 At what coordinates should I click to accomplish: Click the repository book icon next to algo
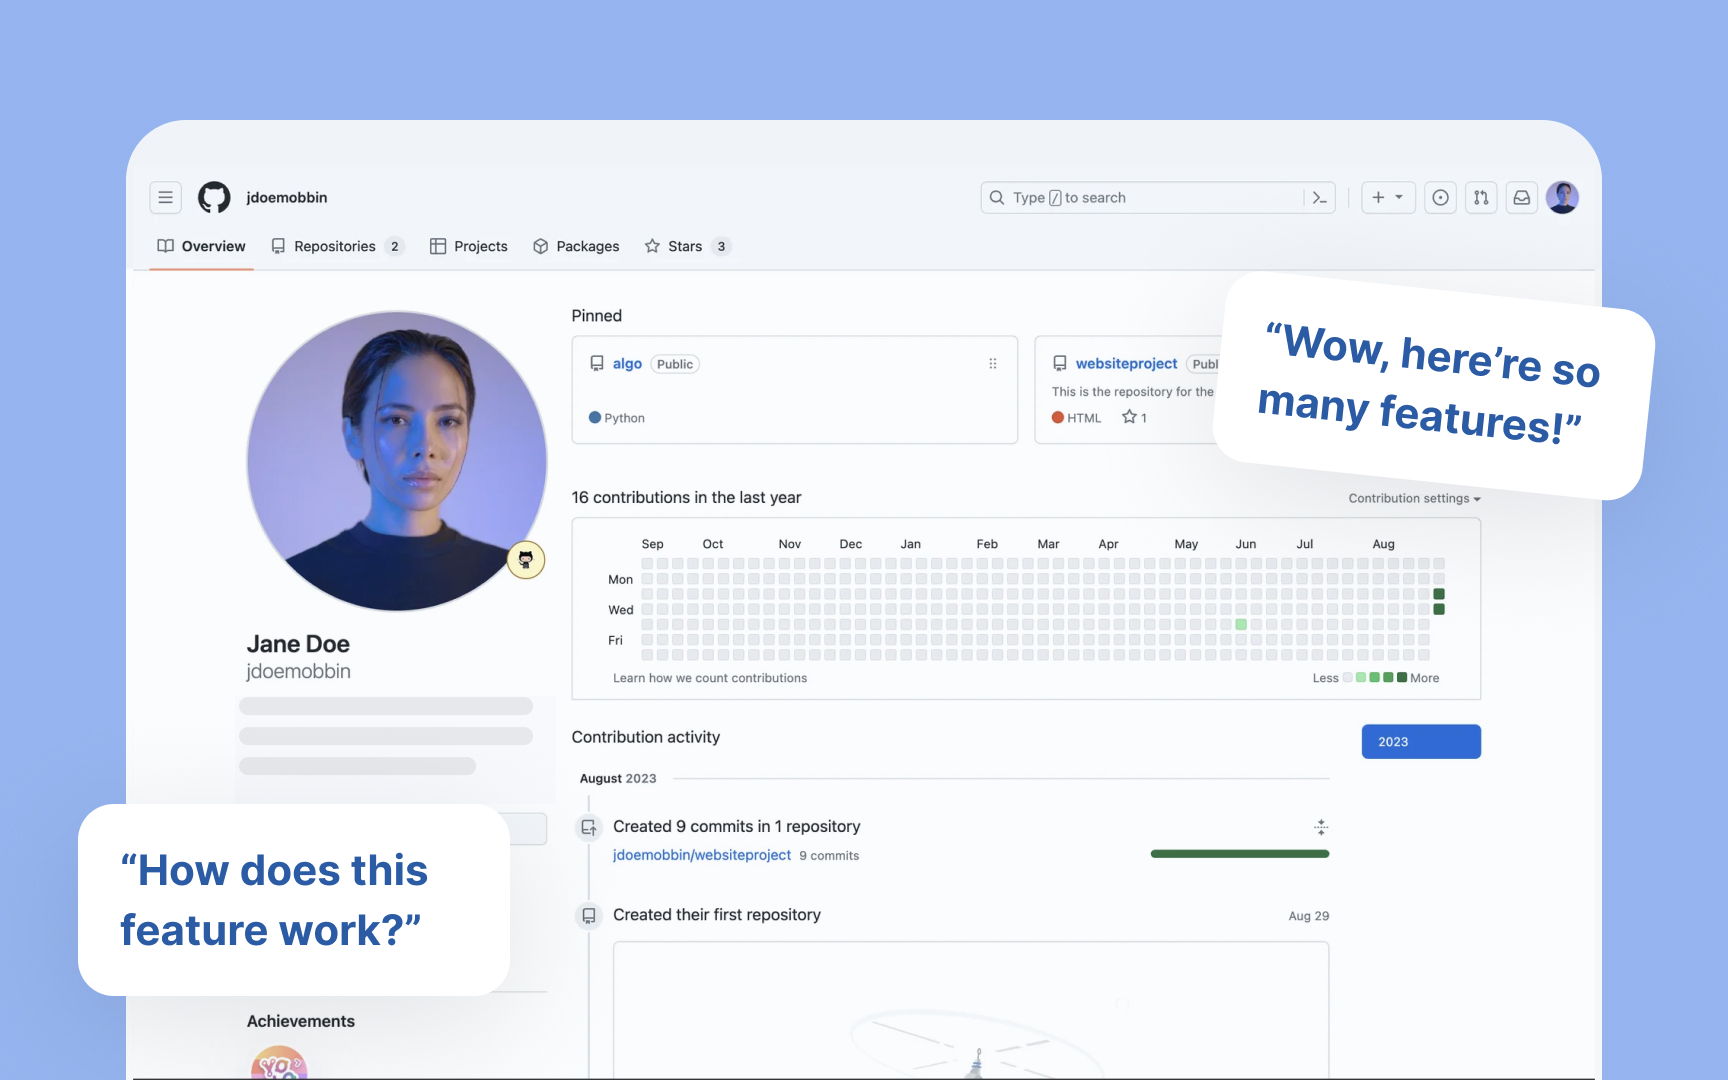pyautogui.click(x=597, y=363)
